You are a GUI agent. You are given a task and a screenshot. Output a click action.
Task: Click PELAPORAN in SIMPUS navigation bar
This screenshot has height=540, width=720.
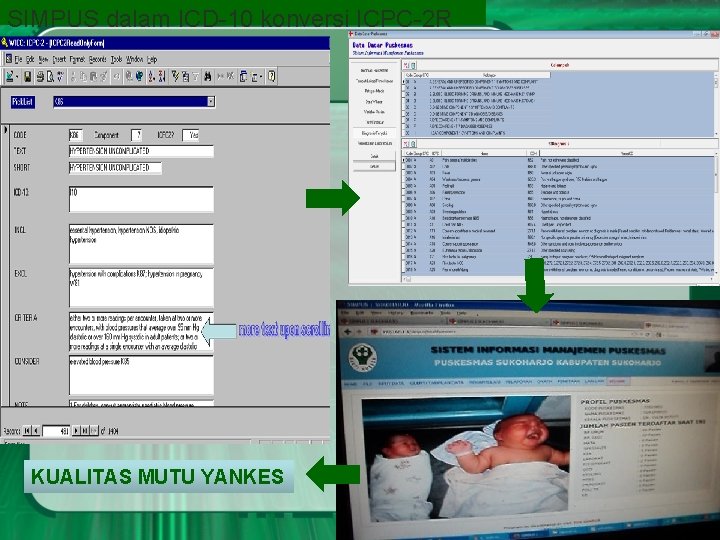(519, 381)
